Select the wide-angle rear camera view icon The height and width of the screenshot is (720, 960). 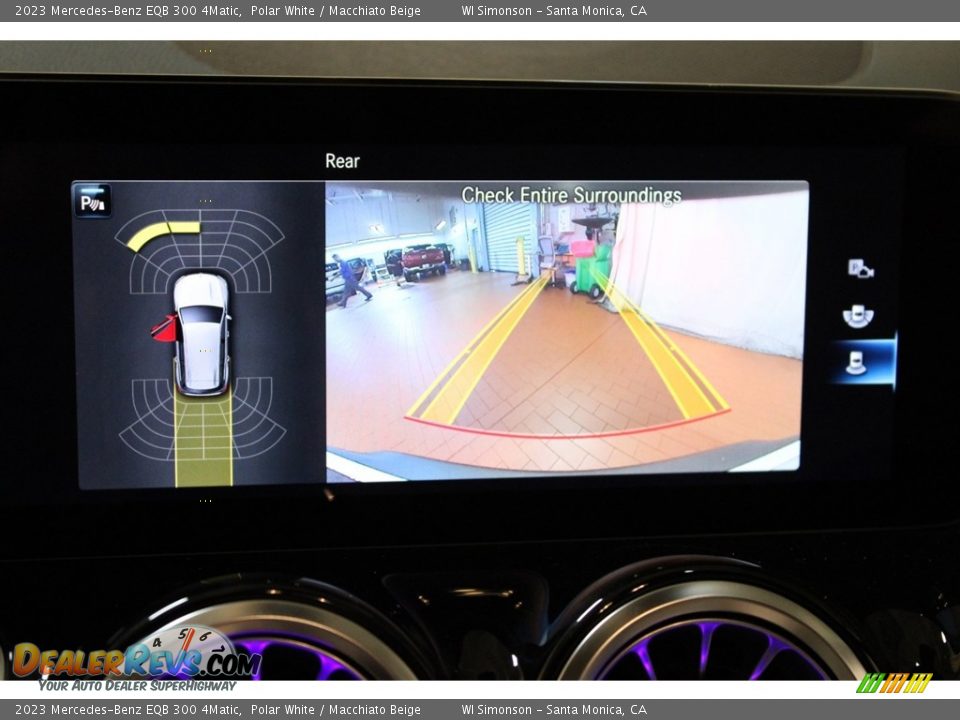coord(858,316)
